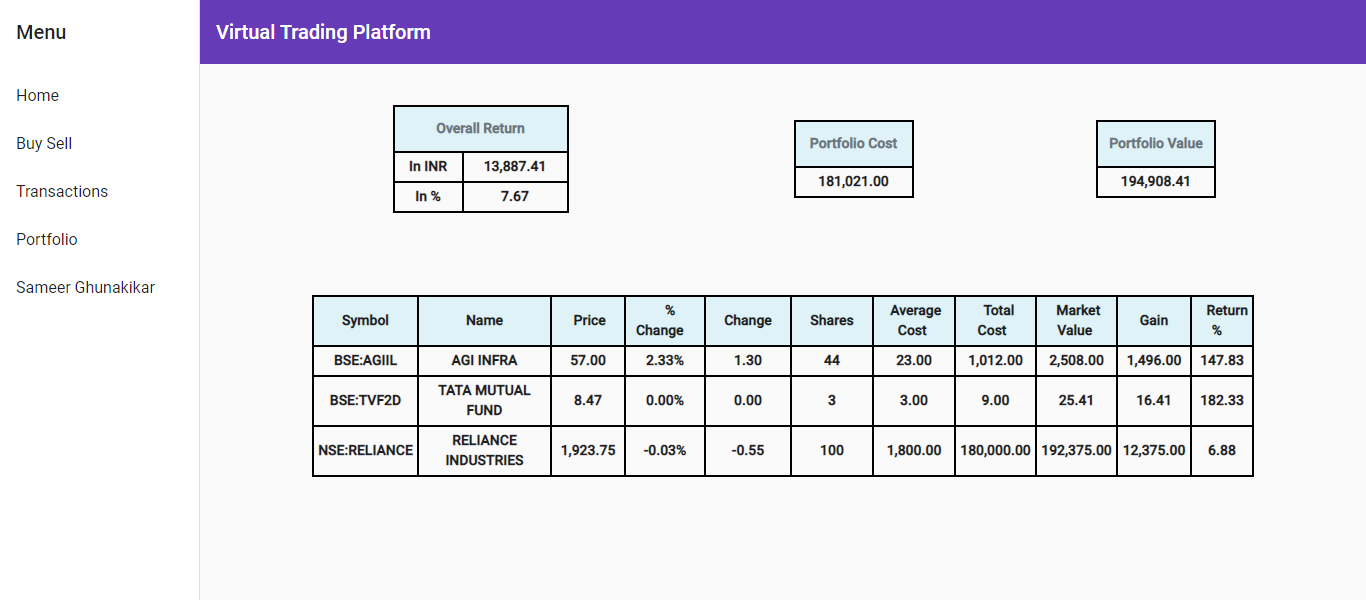Screen dimensions: 1366x600
Task: Sort by the Return % column header
Action: tap(1221, 320)
